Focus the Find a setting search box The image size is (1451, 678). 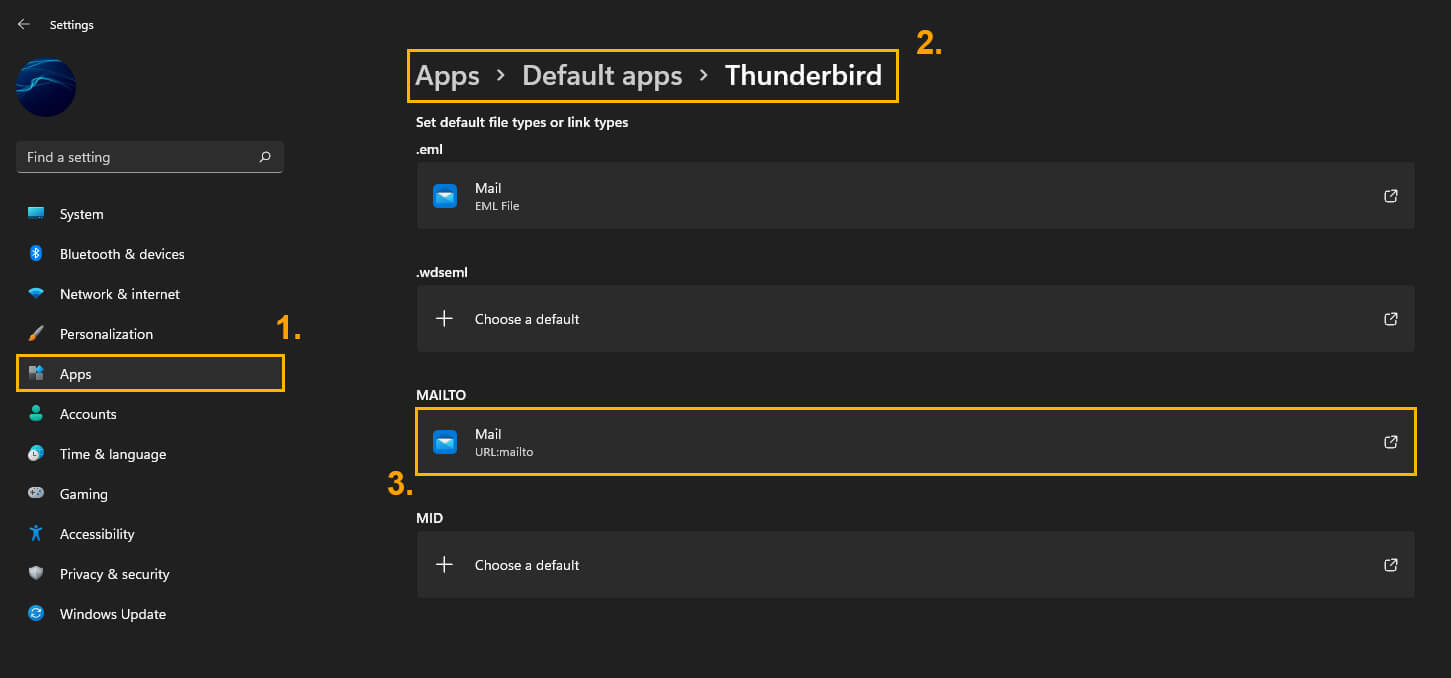point(150,157)
